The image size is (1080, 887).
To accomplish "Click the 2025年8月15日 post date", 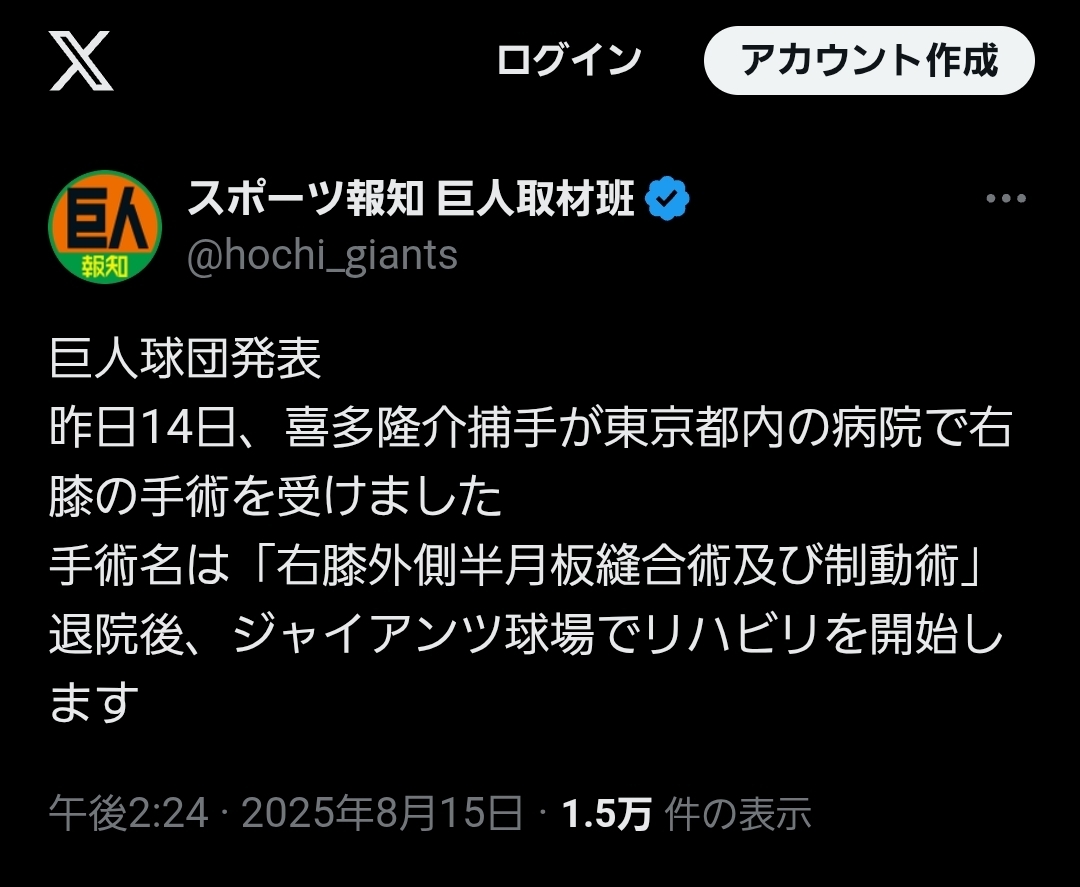I will (x=382, y=813).
